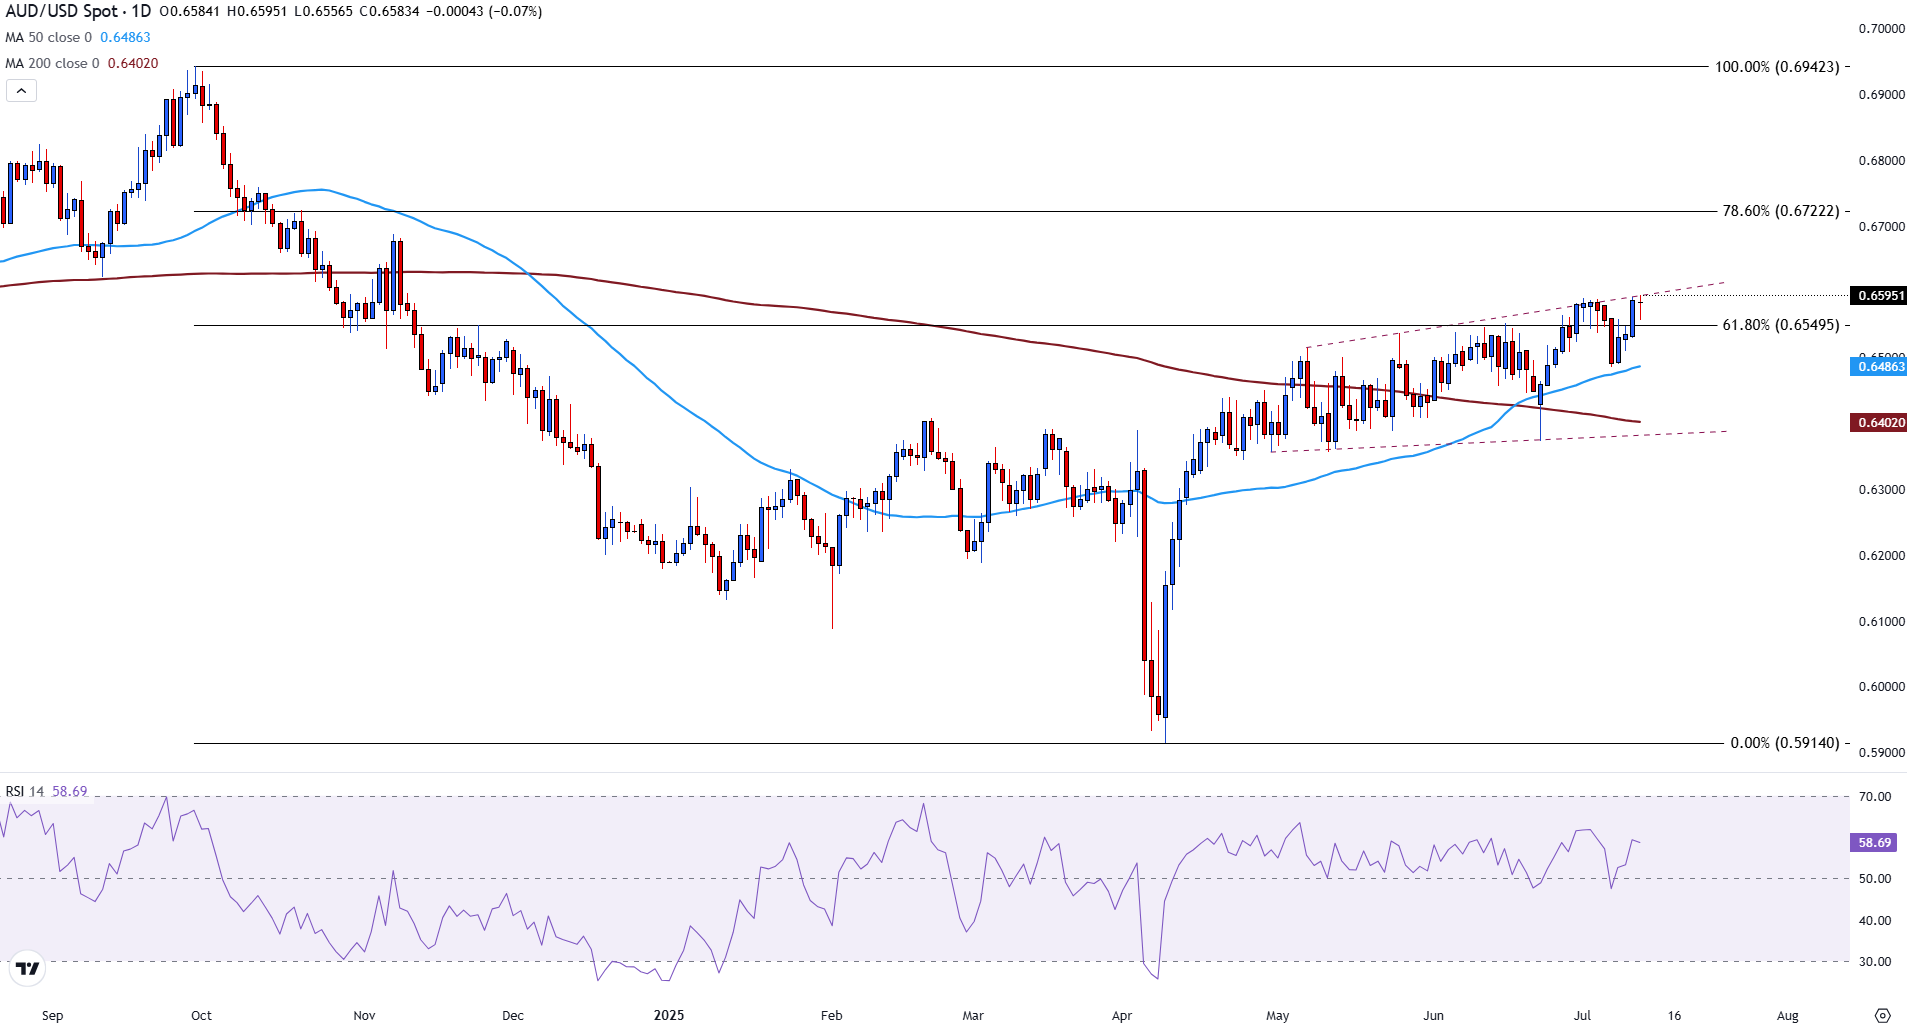The image size is (1907, 1030).
Task: Click the Apr label on time axis
Action: pyautogui.click(x=1121, y=1015)
